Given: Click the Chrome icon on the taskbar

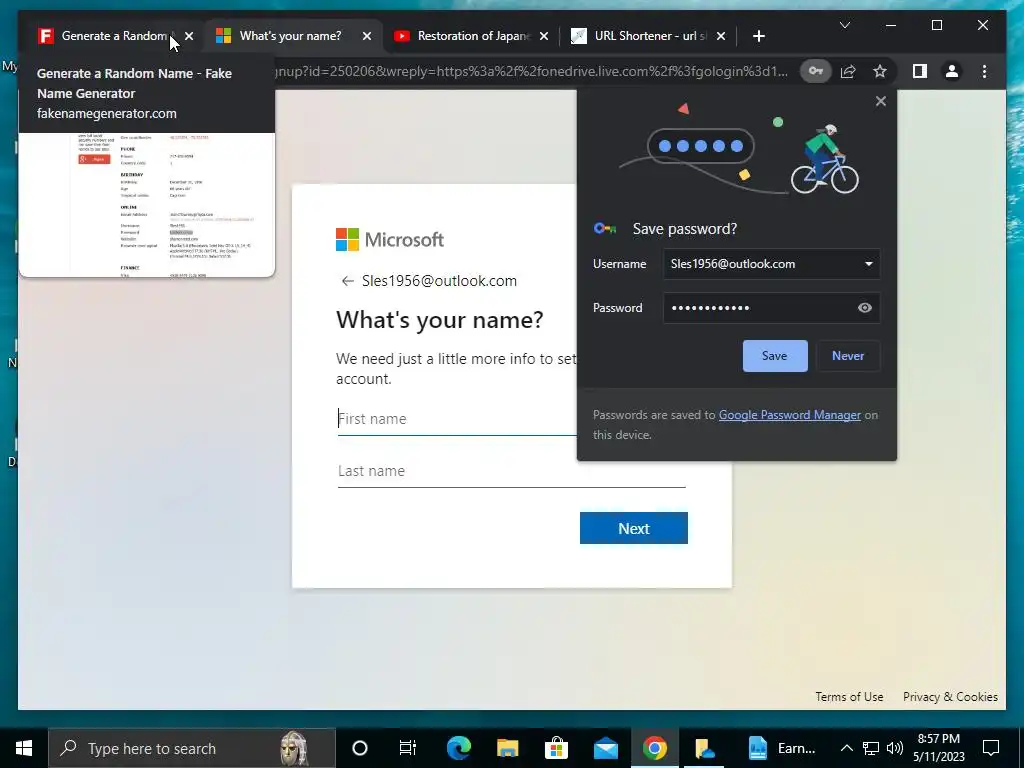Looking at the screenshot, I should click(x=654, y=748).
